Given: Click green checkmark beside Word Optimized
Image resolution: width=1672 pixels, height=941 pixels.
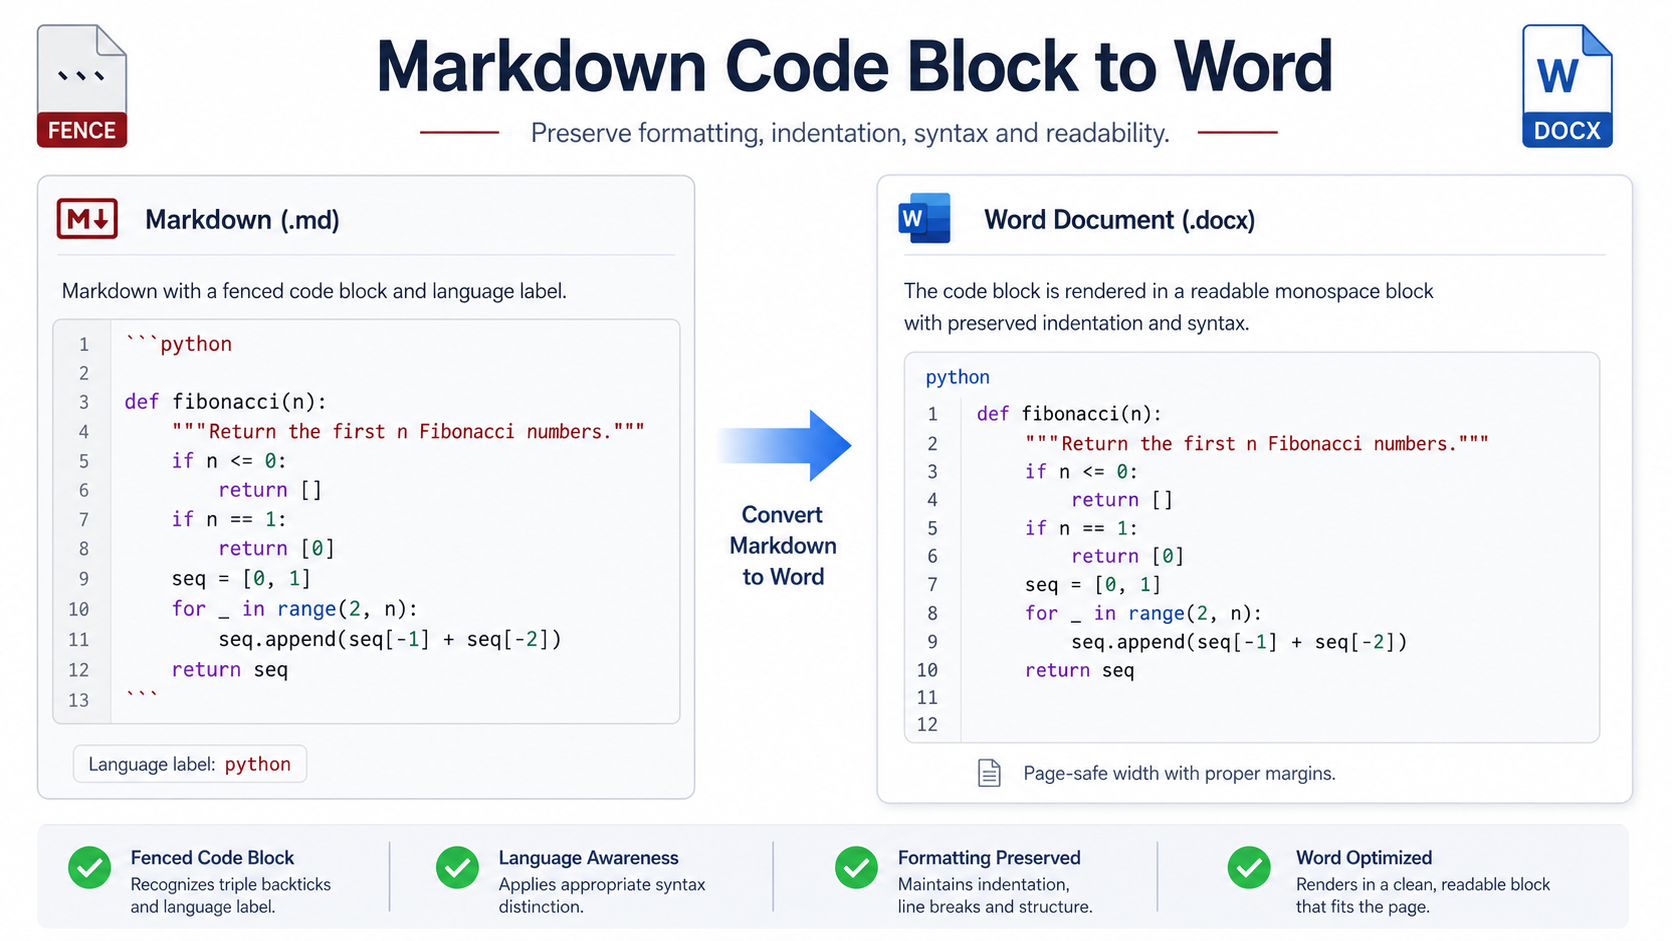Looking at the screenshot, I should [1249, 867].
